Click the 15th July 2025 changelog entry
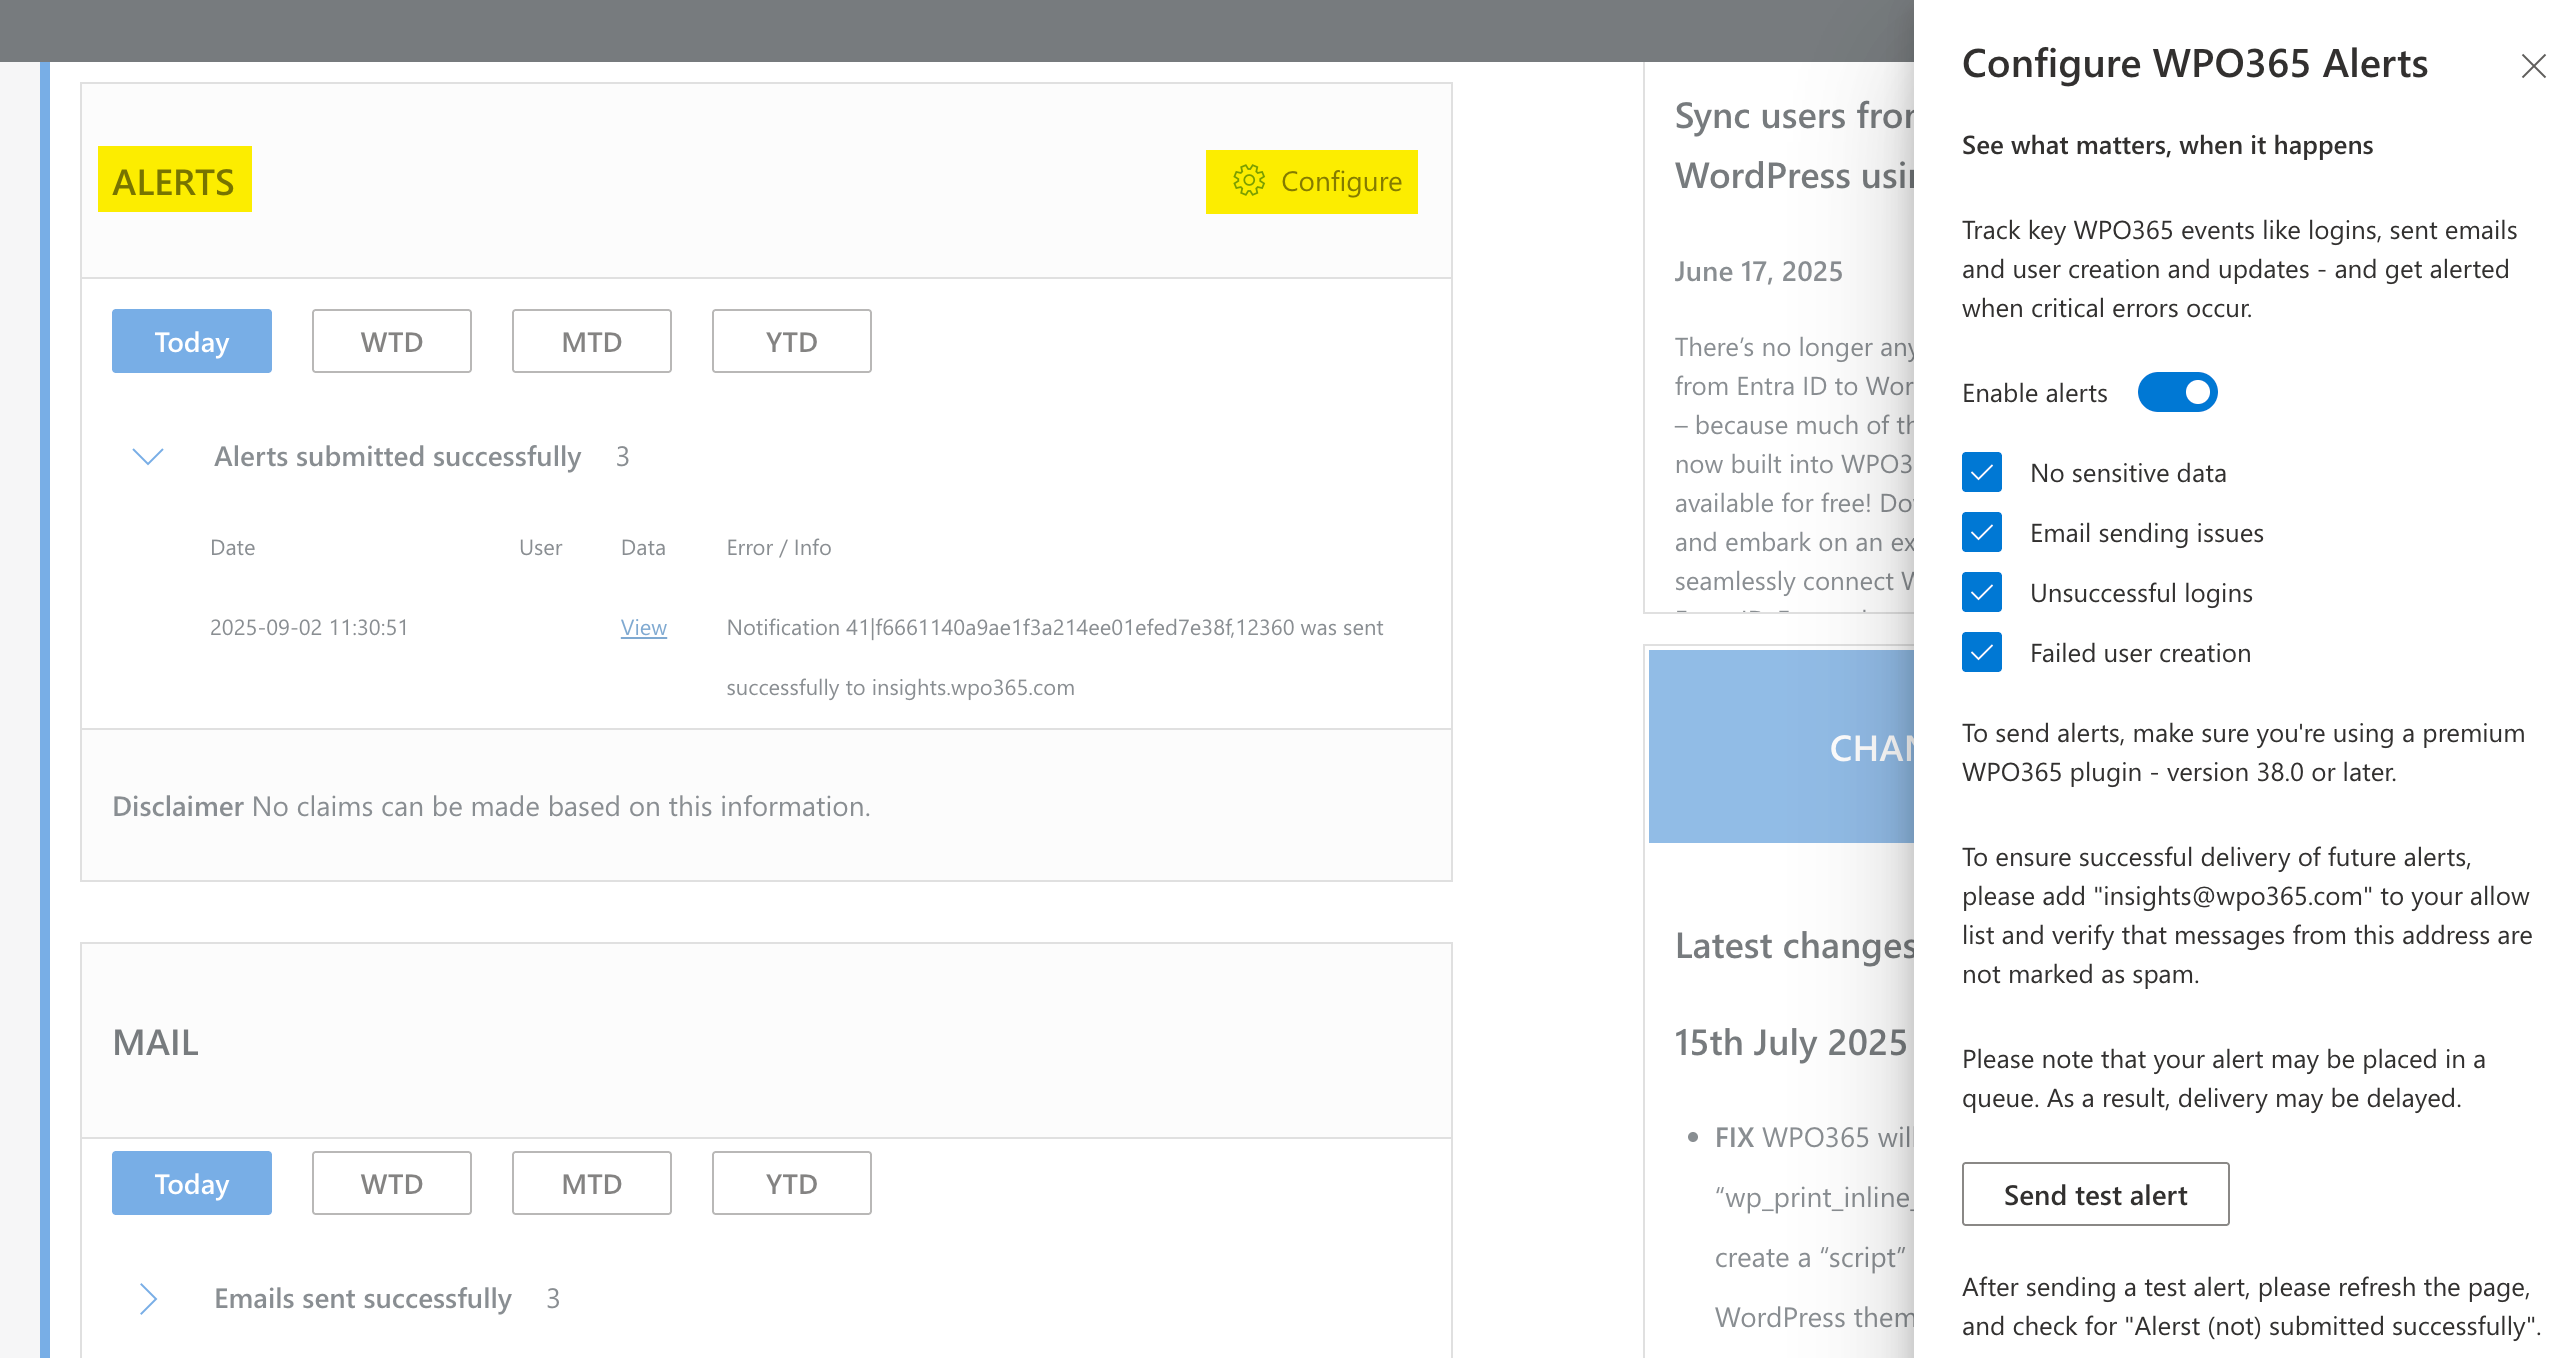This screenshot has width=2558, height=1358. click(1791, 1043)
